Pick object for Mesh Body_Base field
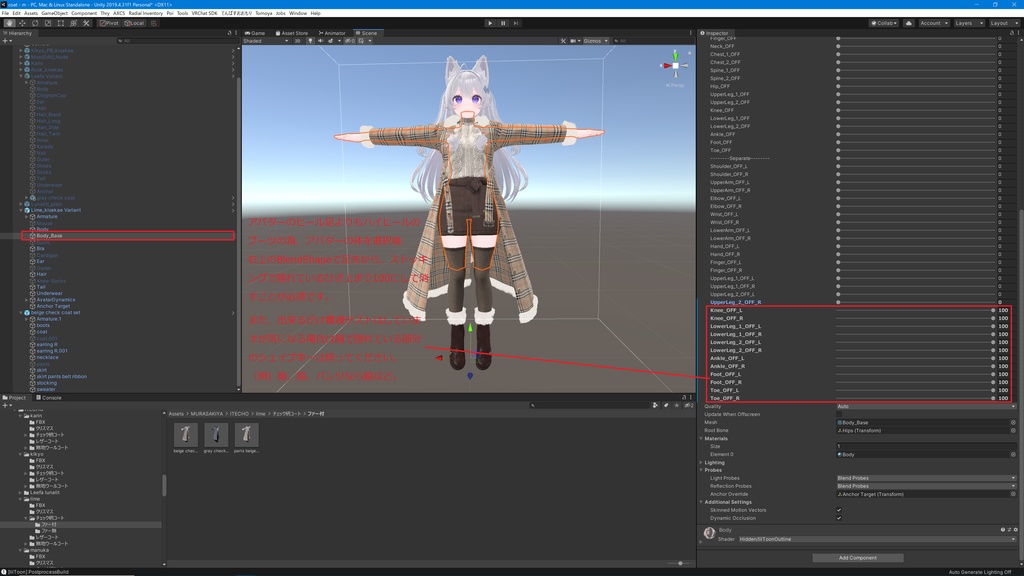This screenshot has height=576, width=1024. 1013,423
